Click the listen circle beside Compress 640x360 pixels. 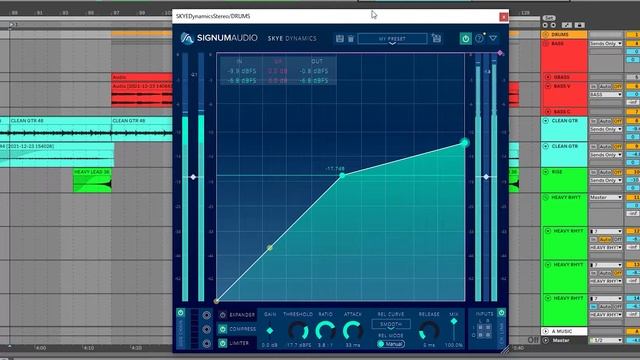tap(207, 329)
